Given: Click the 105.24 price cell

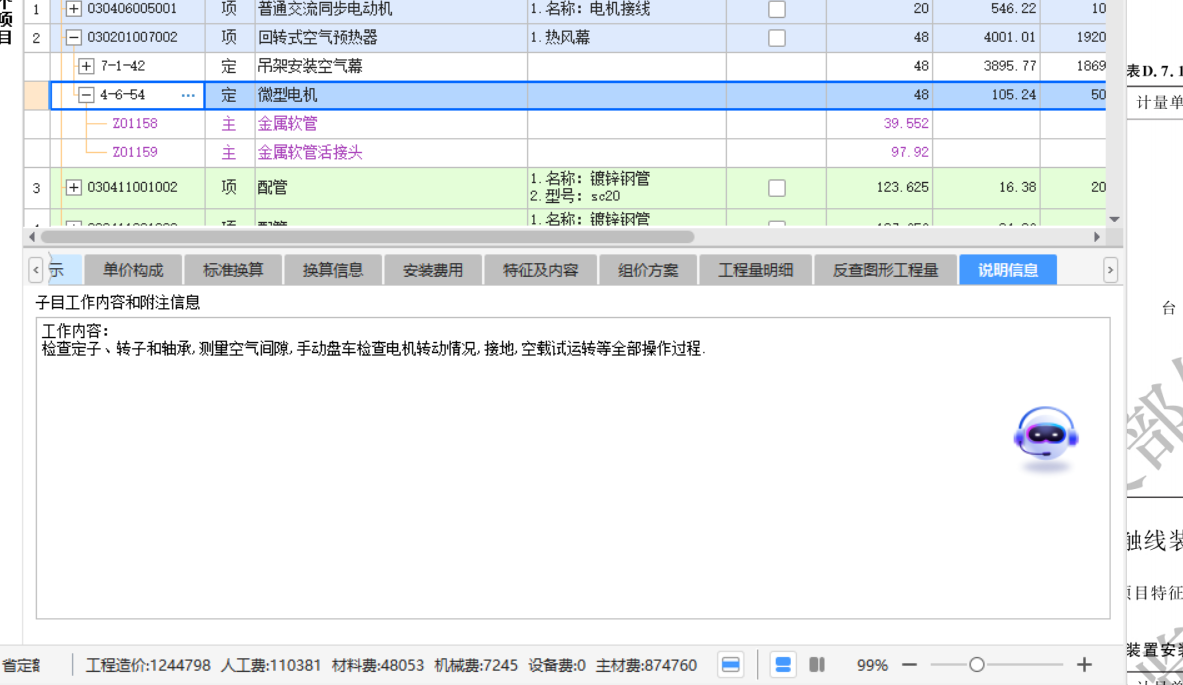Looking at the screenshot, I should click(x=986, y=95).
